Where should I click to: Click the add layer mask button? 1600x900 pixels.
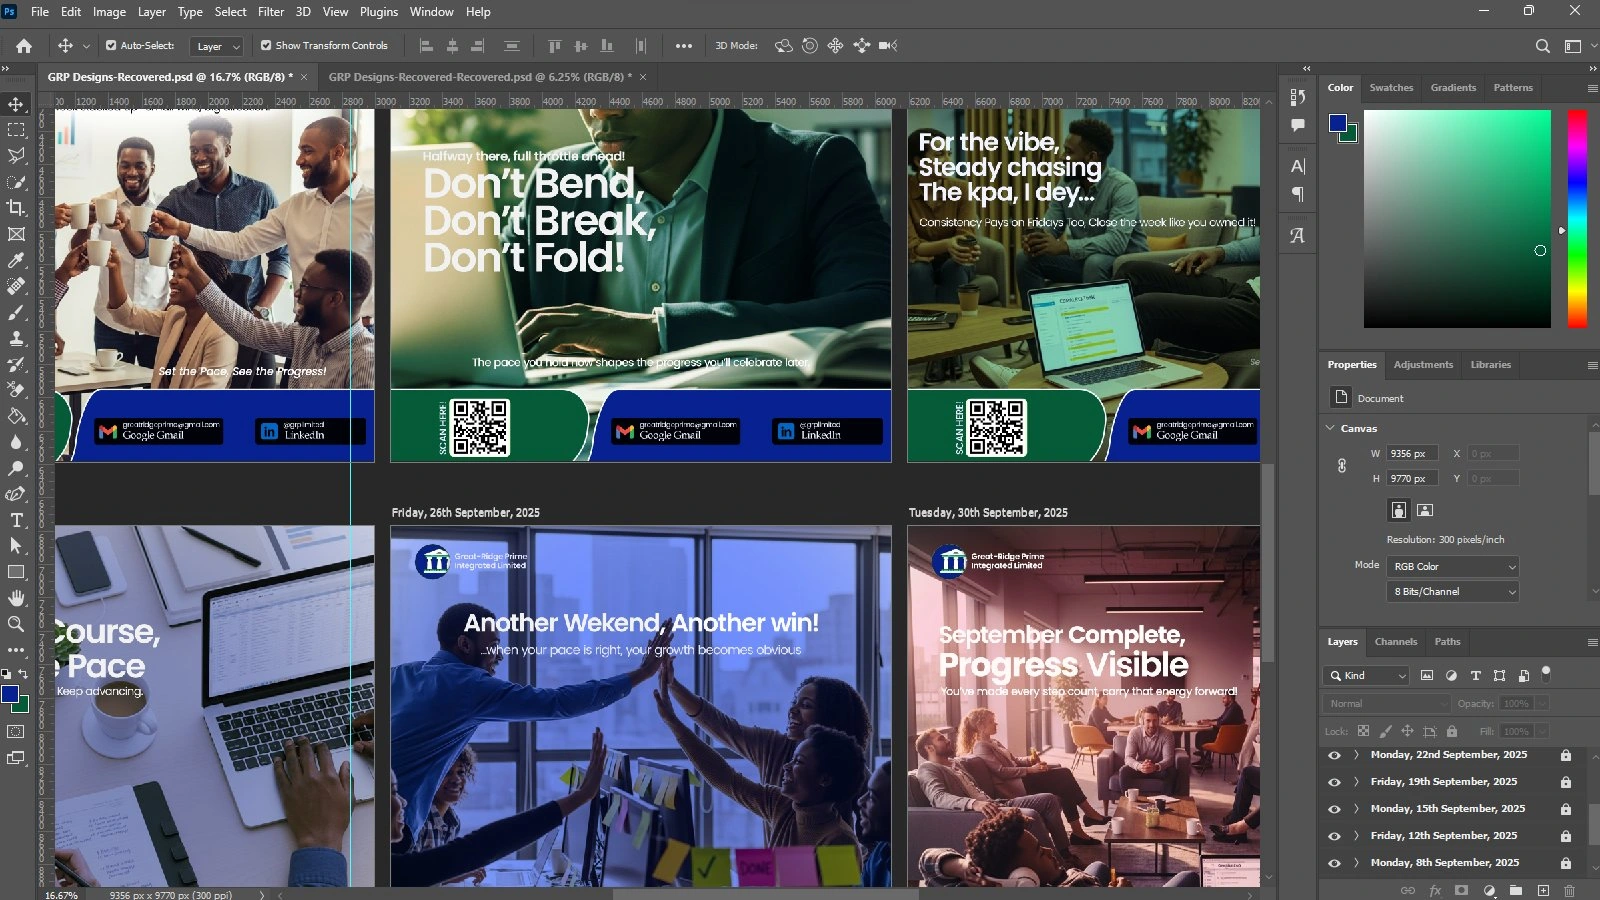coord(1462,890)
